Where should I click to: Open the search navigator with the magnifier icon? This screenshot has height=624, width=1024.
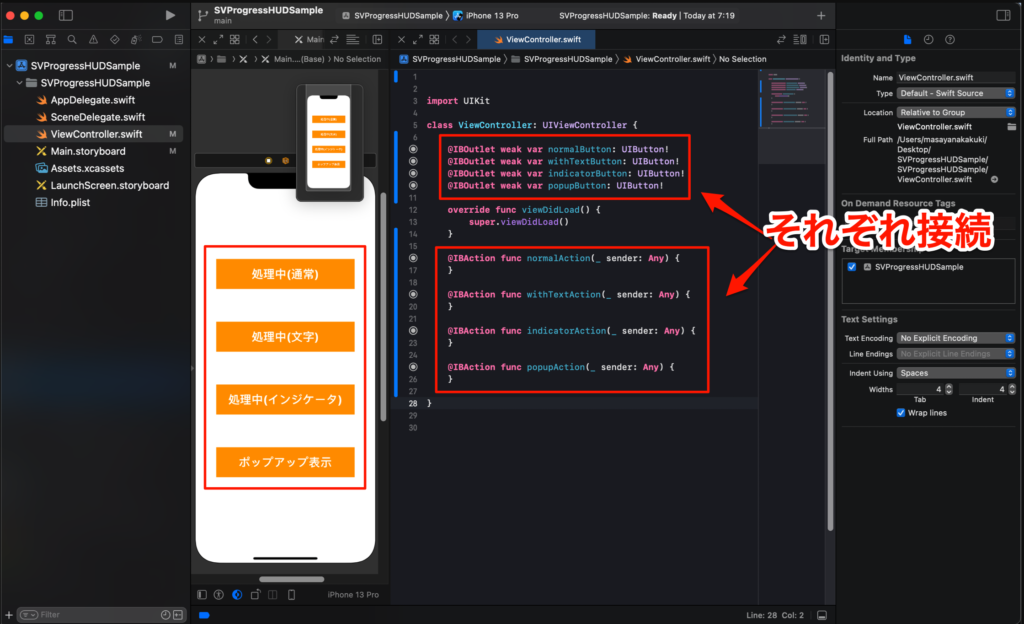click(72, 39)
